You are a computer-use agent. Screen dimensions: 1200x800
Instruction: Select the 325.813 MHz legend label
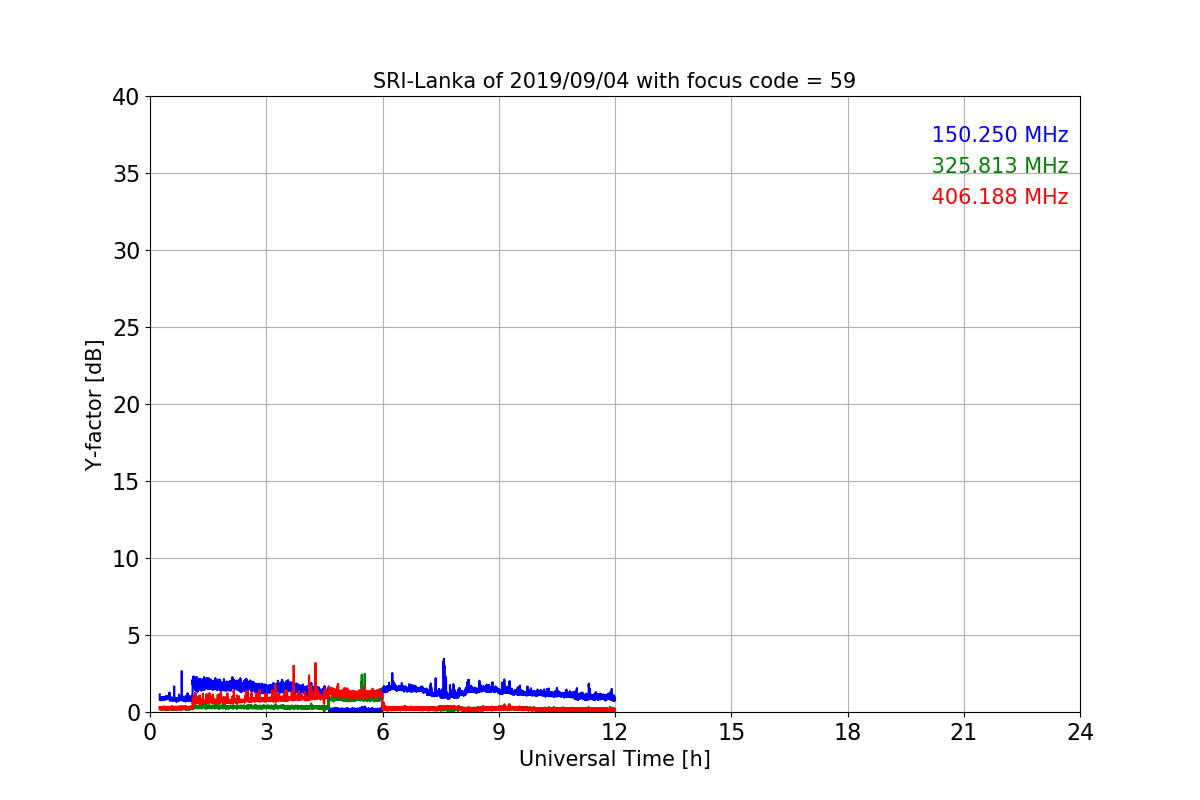pos(1000,166)
